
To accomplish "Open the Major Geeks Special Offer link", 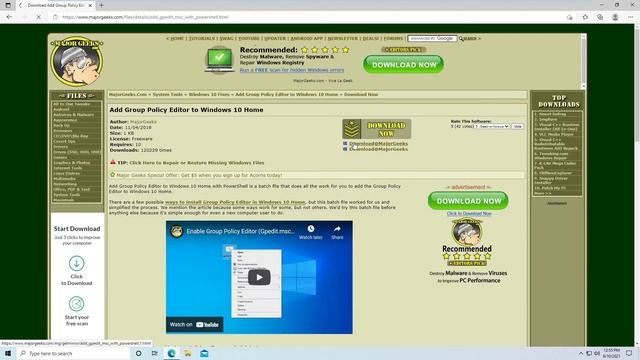I will [x=199, y=175].
